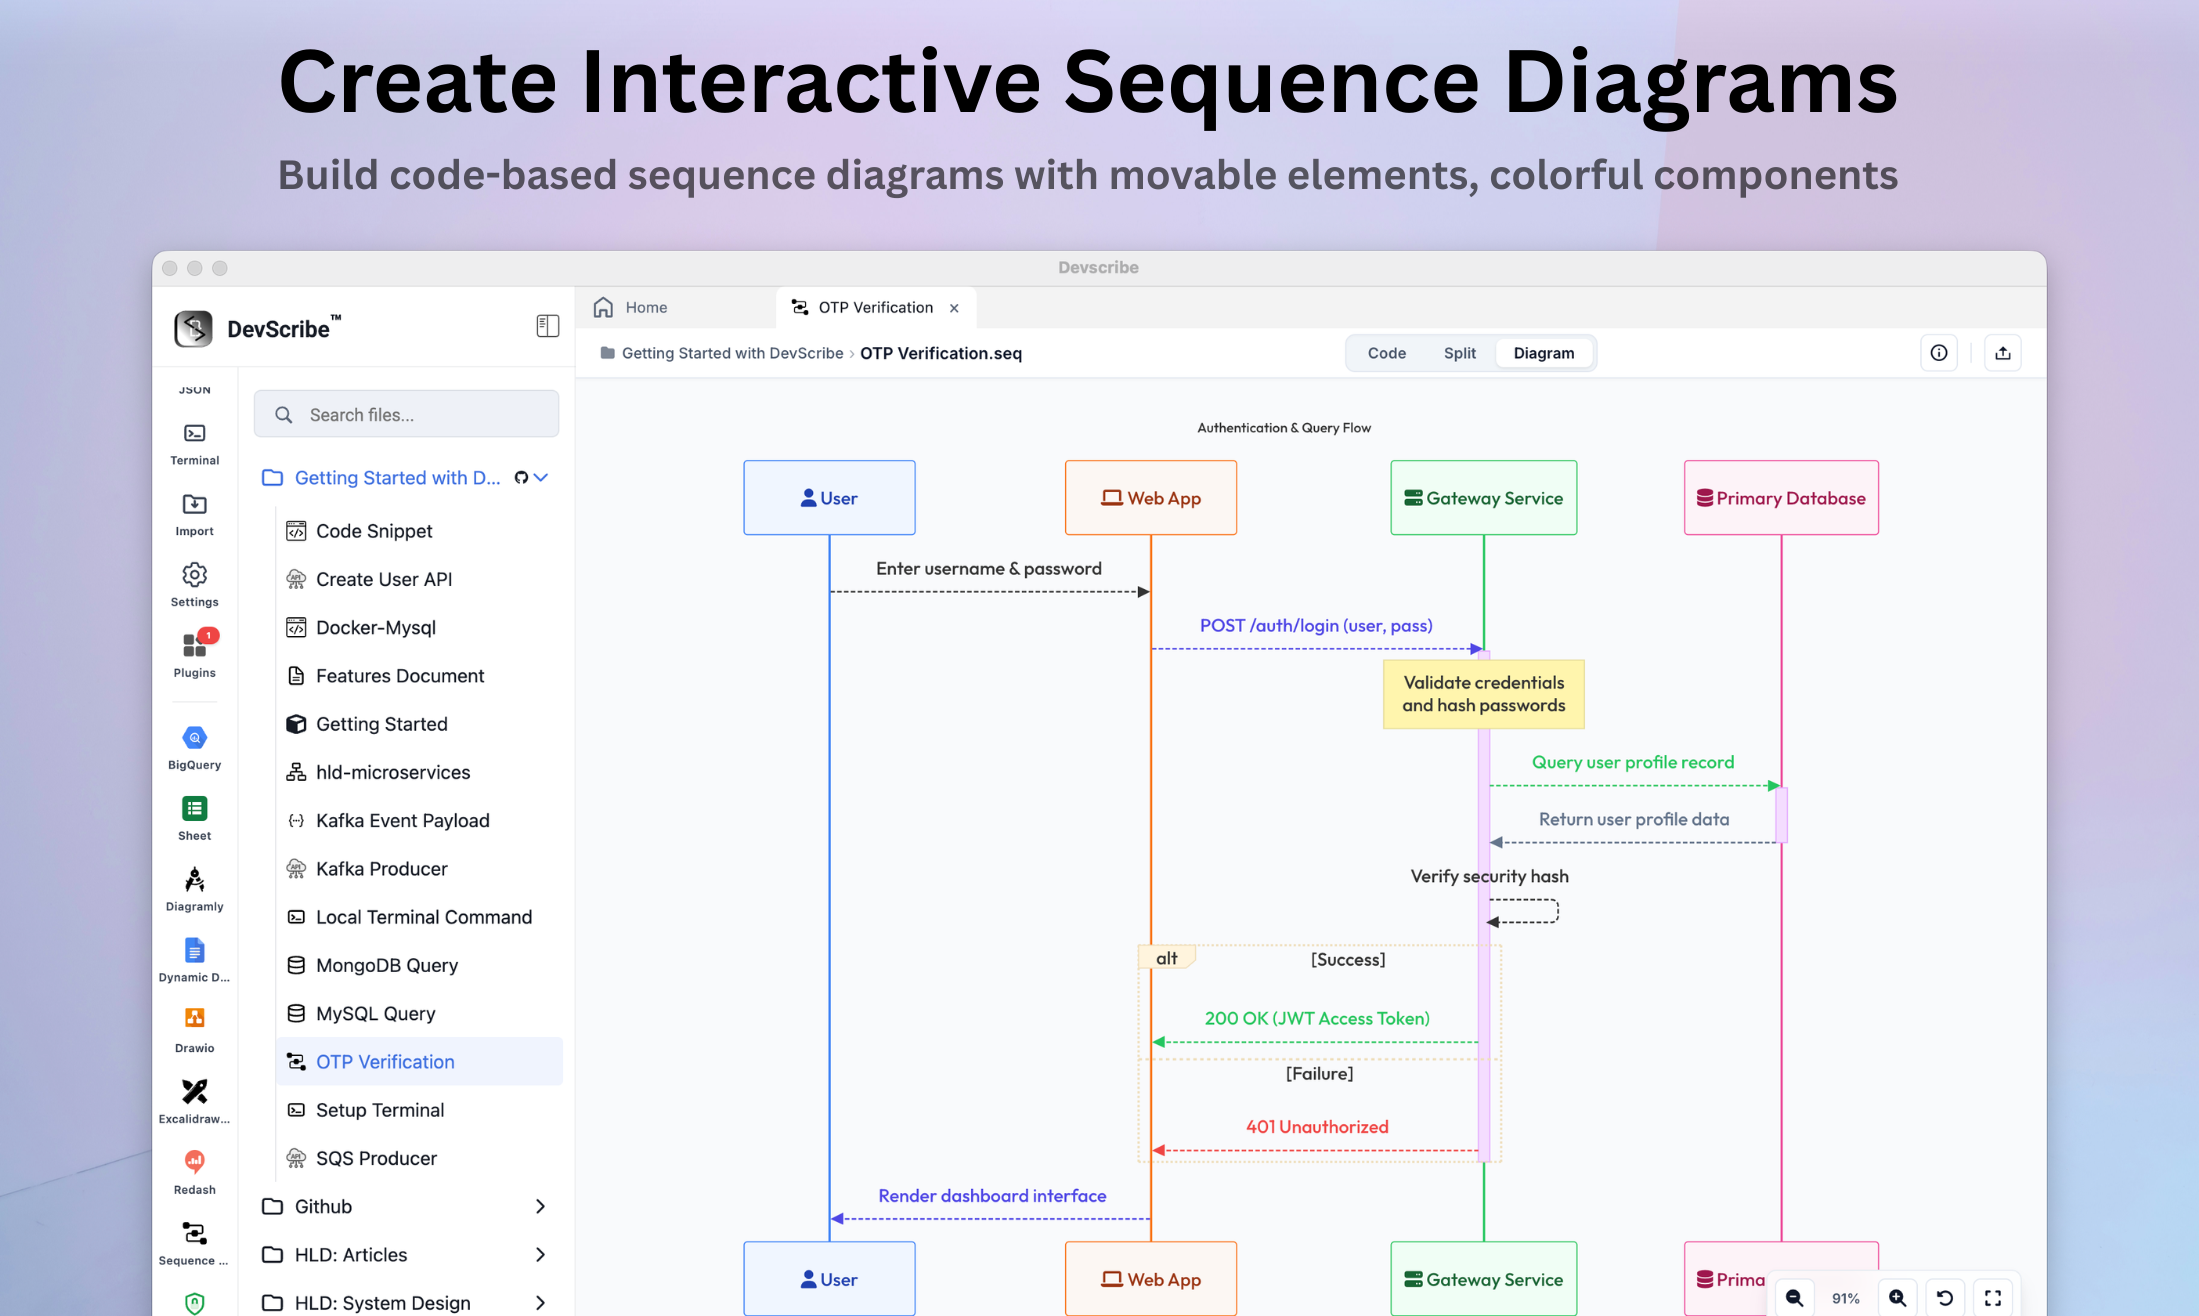Select the top Web App participant box

coord(1151,498)
